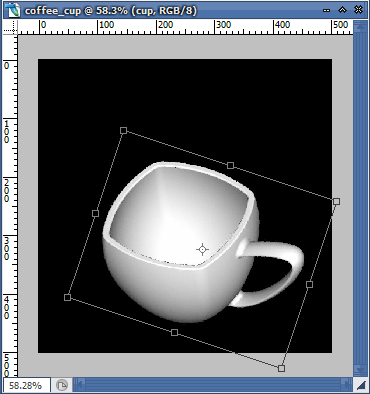Click the bottommost corner handle of the transform box

coord(281,368)
